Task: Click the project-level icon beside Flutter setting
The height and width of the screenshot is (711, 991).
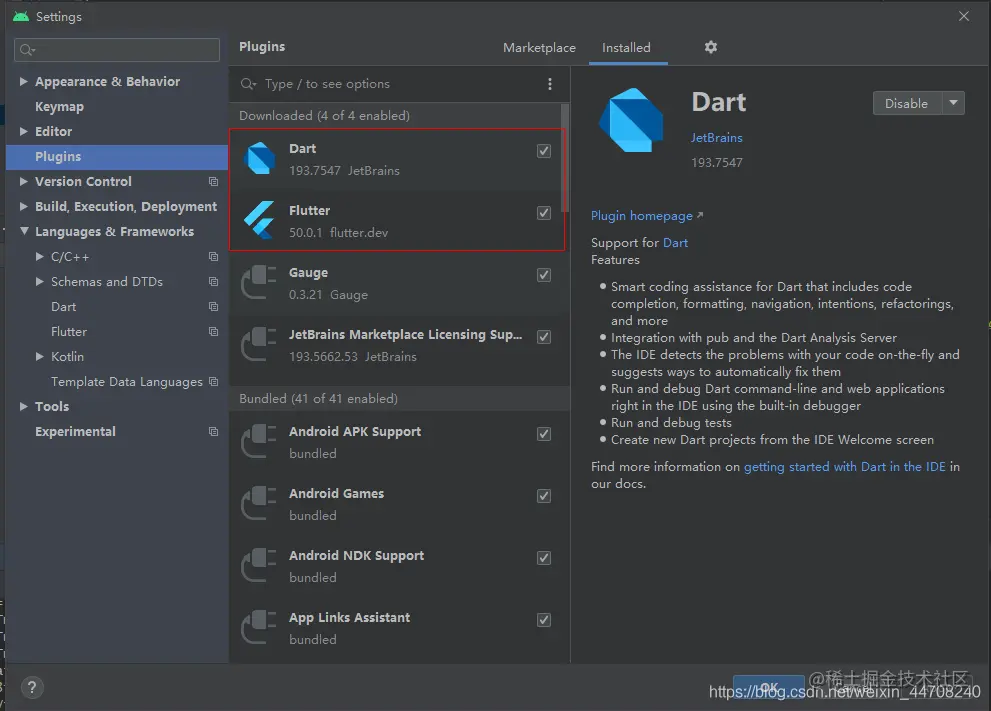Action: coord(214,331)
